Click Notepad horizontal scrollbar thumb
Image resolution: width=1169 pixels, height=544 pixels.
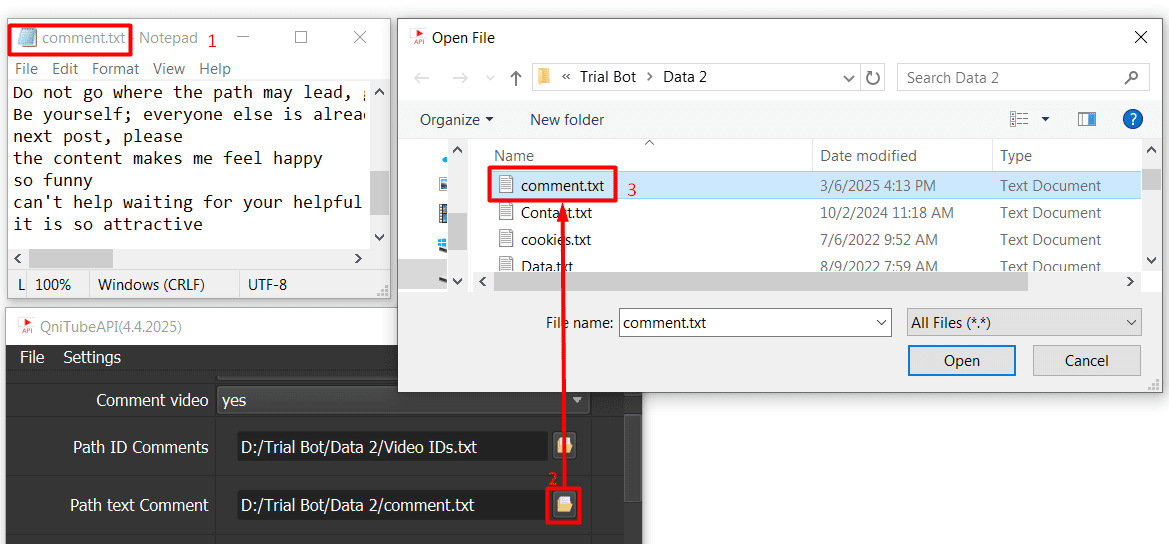71,259
